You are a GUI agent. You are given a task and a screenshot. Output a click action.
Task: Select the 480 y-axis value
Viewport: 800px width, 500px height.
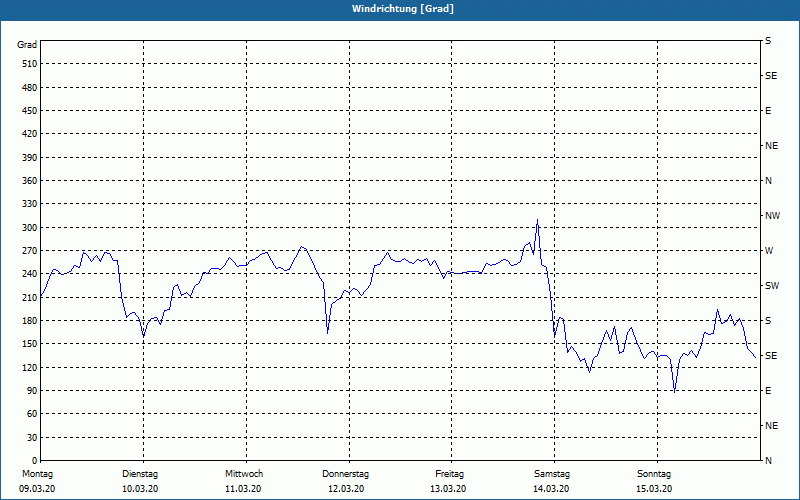coord(30,88)
